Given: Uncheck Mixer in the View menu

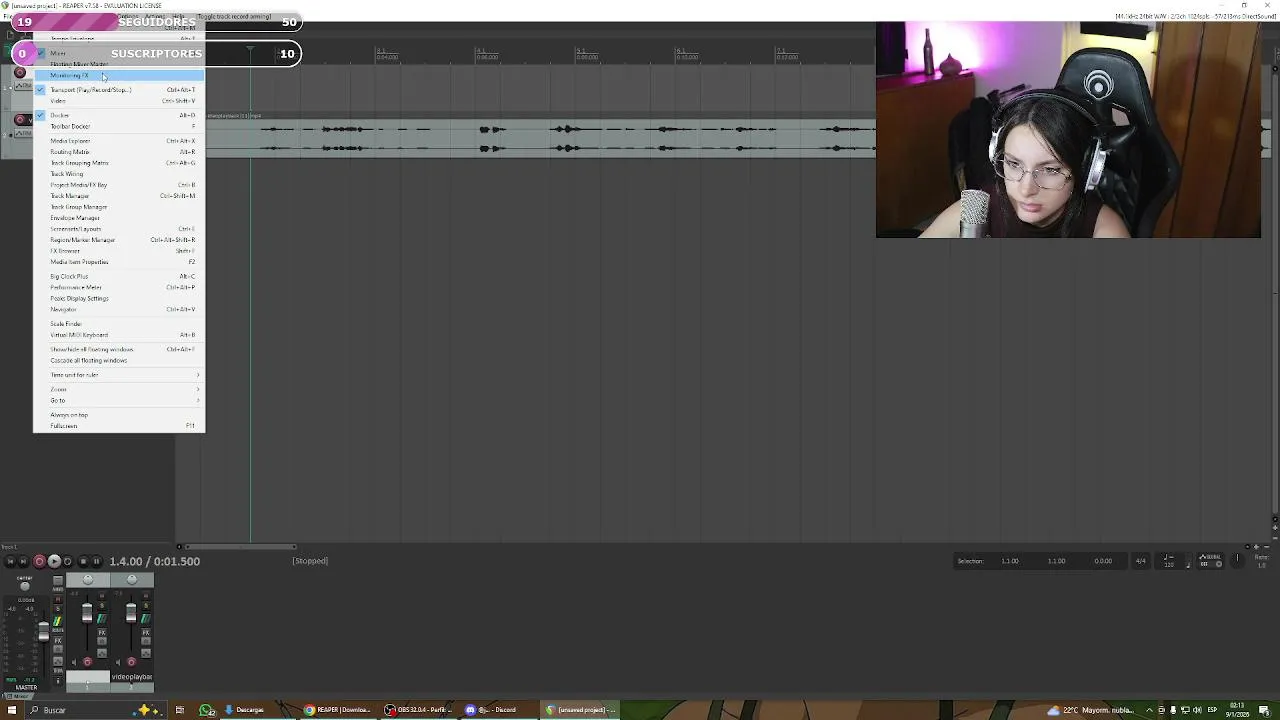Looking at the screenshot, I should (x=119, y=53).
